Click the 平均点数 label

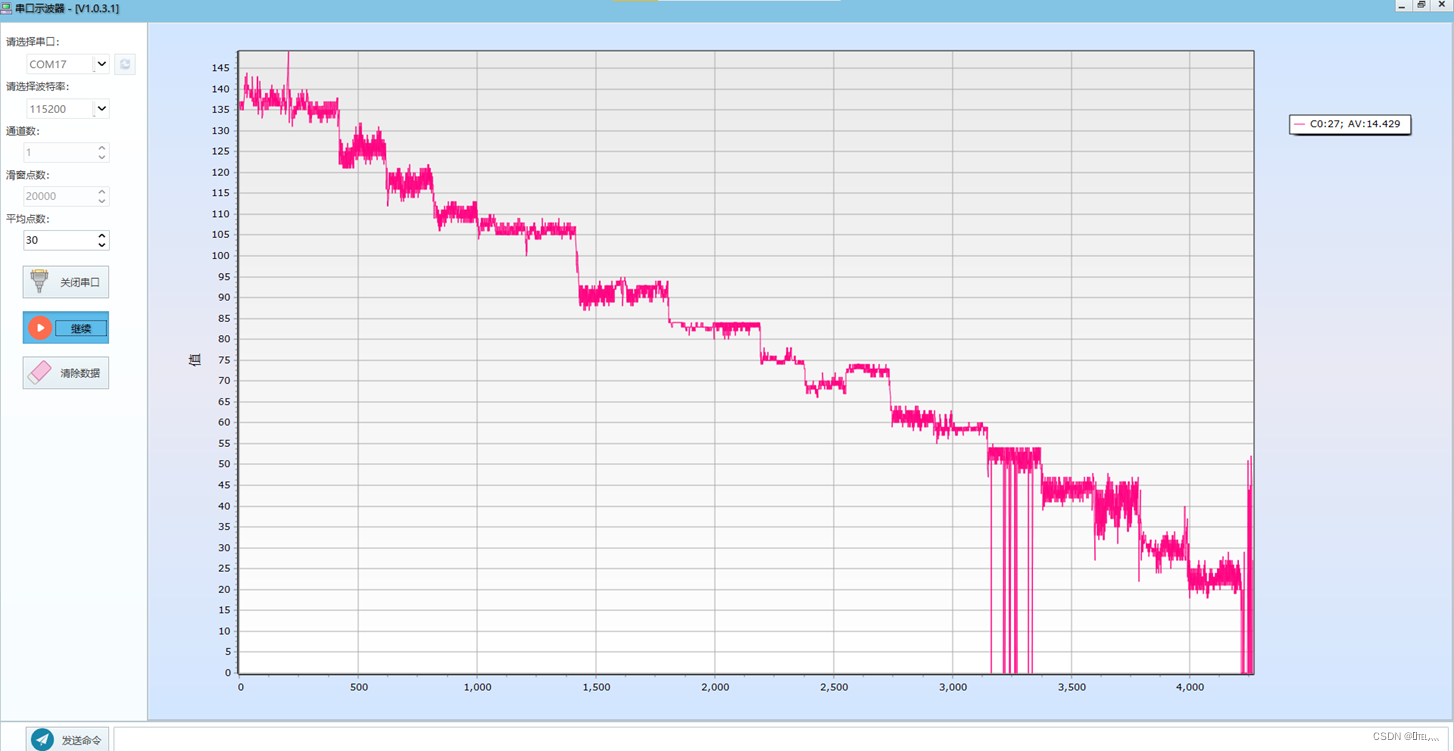28,218
